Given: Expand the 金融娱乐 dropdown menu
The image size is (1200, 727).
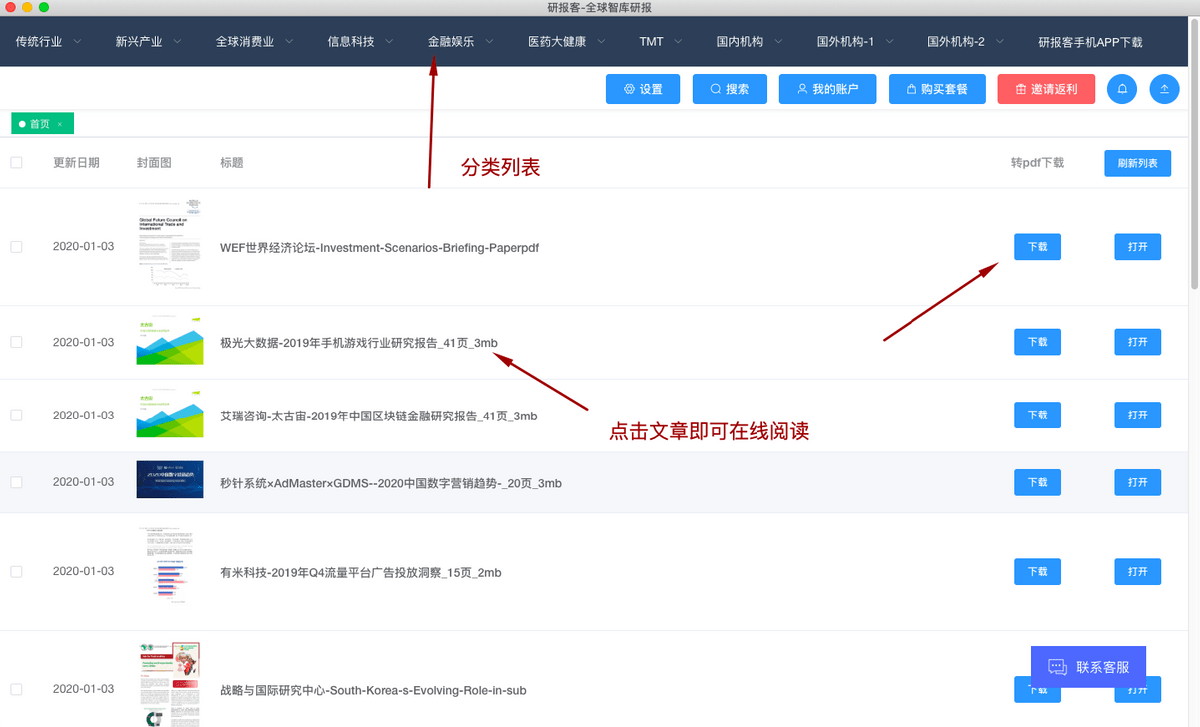Looking at the screenshot, I should coord(461,42).
